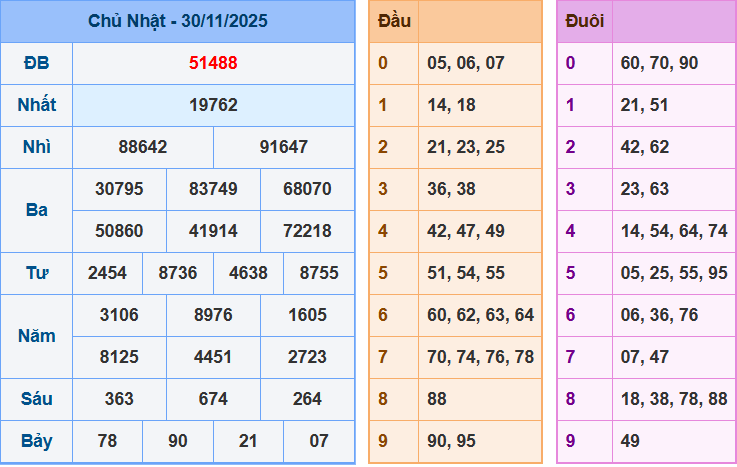This screenshot has width=737, height=467.
Task: Select the Đầu row with 60, 62, 63, 64
Action: (x=480, y=315)
